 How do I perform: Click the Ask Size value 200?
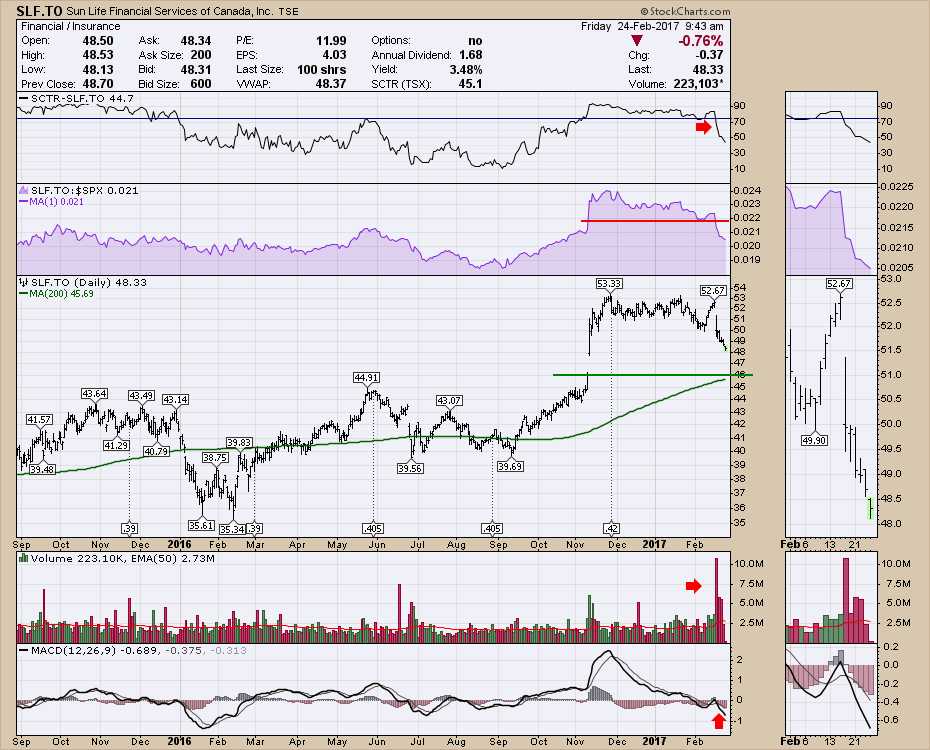(x=200, y=55)
